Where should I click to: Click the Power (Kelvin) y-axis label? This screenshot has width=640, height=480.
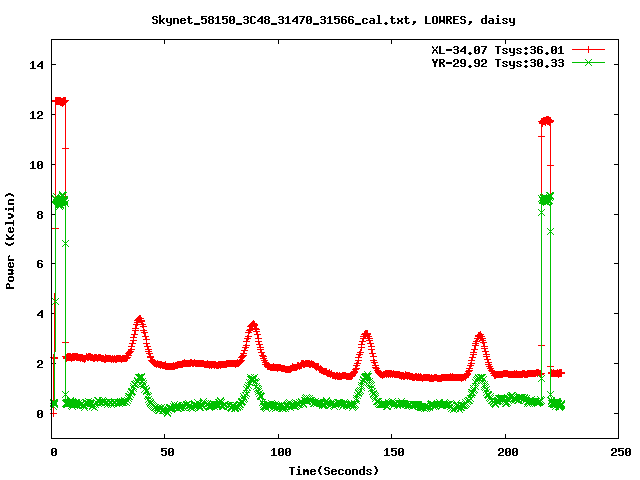(x=10, y=241)
